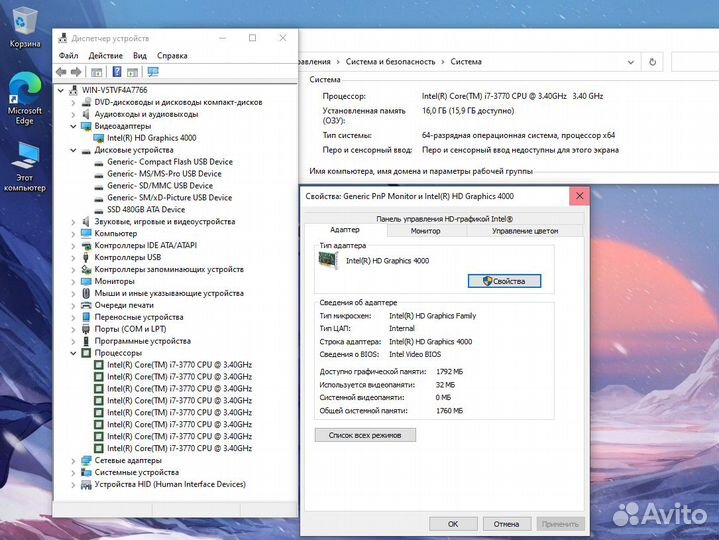Click the Видеоадаптеры category icon
This screenshot has width=719, height=540.
tap(86, 126)
